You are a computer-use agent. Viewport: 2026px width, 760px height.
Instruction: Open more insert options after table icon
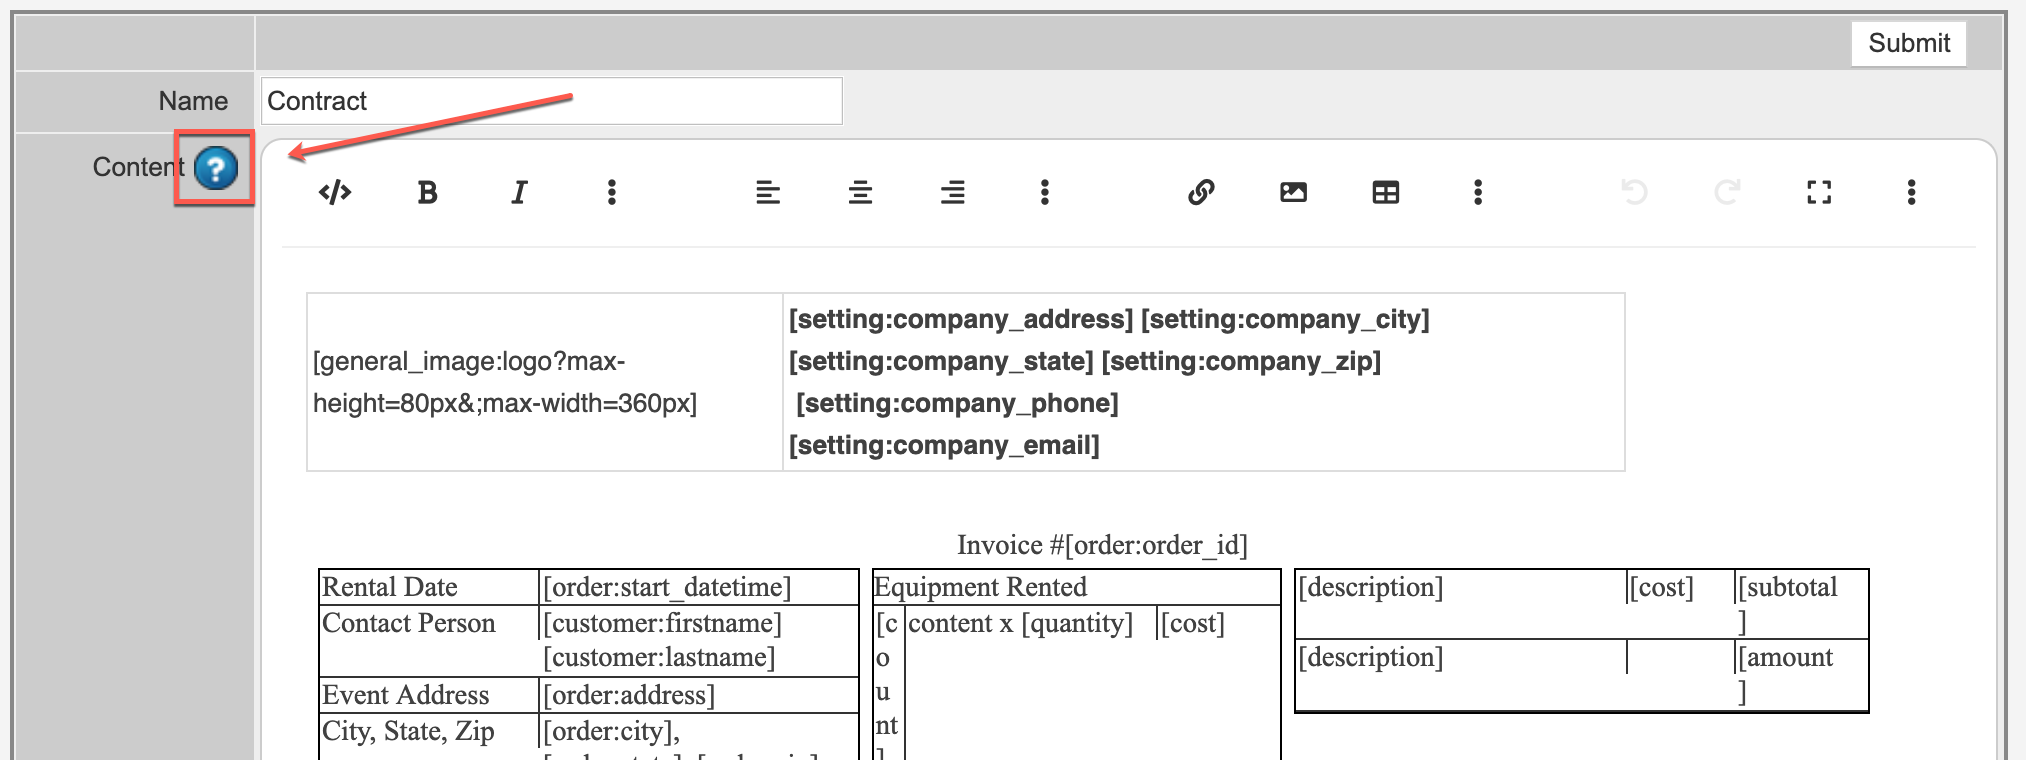(1478, 192)
